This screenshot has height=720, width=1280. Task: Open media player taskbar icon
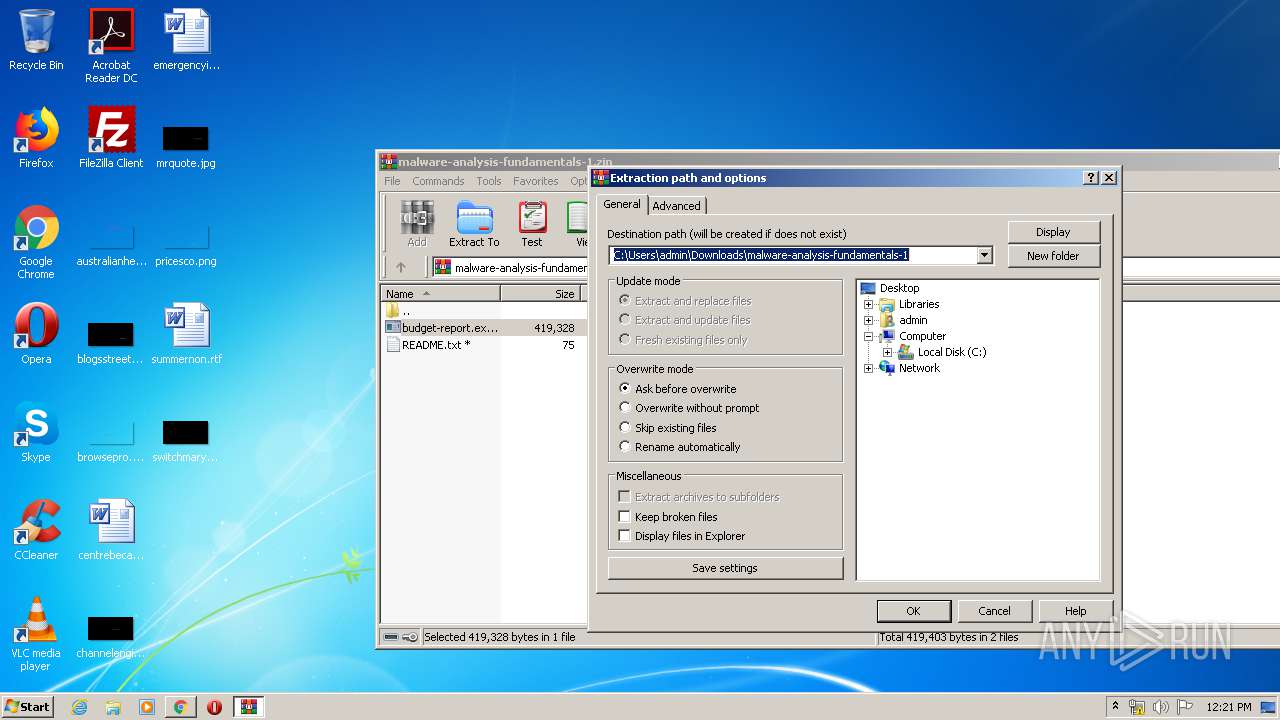click(x=147, y=707)
